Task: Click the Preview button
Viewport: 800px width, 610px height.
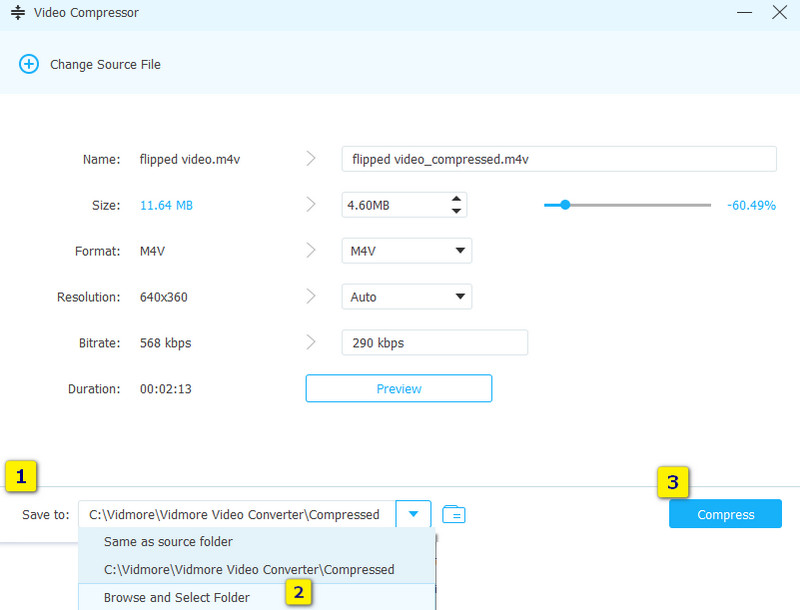Action: click(x=398, y=389)
